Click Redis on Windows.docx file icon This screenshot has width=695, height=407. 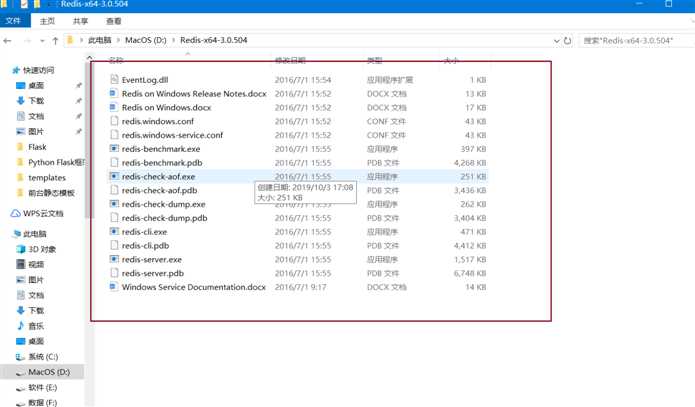pos(114,107)
